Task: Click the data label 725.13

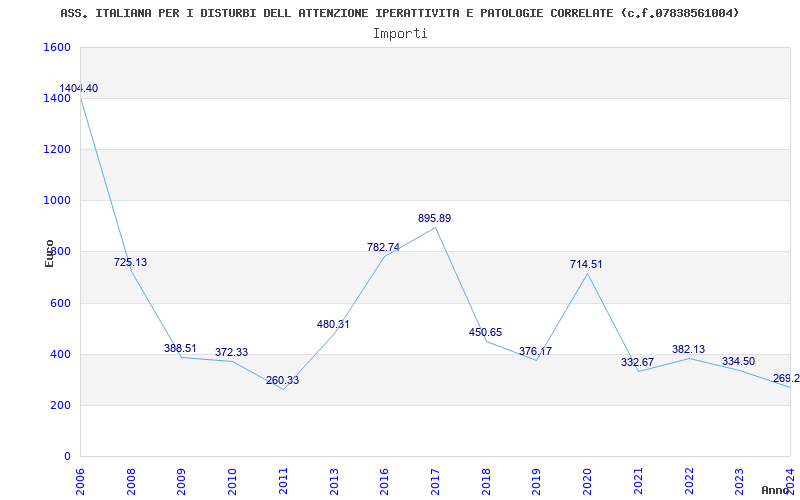Action: pyautogui.click(x=130, y=262)
